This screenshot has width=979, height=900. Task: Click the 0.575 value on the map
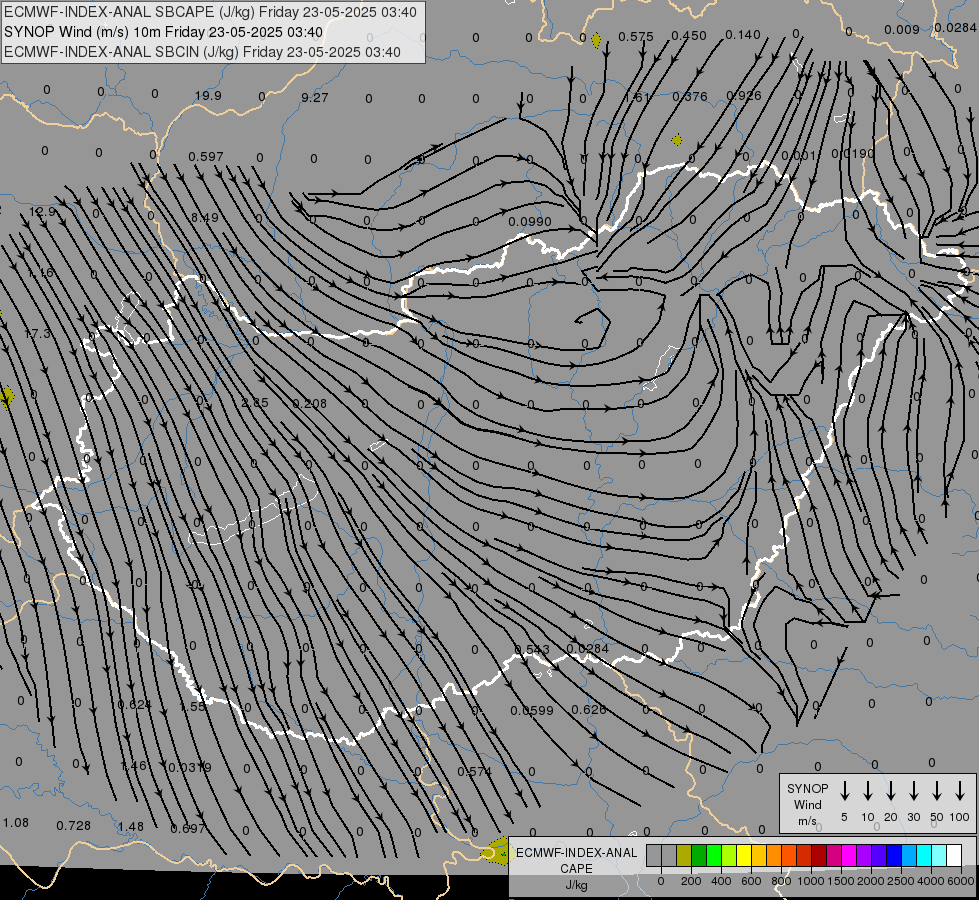point(636,37)
